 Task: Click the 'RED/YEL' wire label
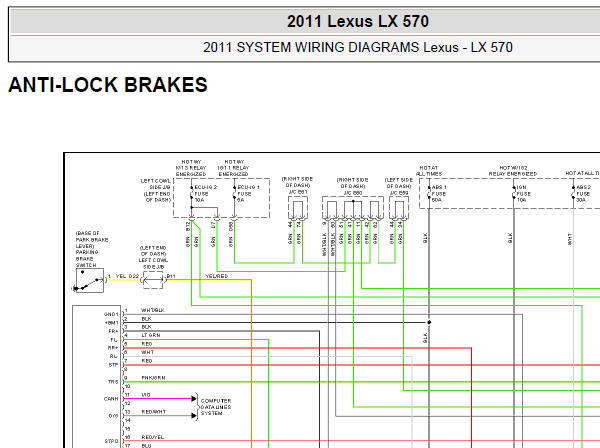pyautogui.click(x=153, y=437)
